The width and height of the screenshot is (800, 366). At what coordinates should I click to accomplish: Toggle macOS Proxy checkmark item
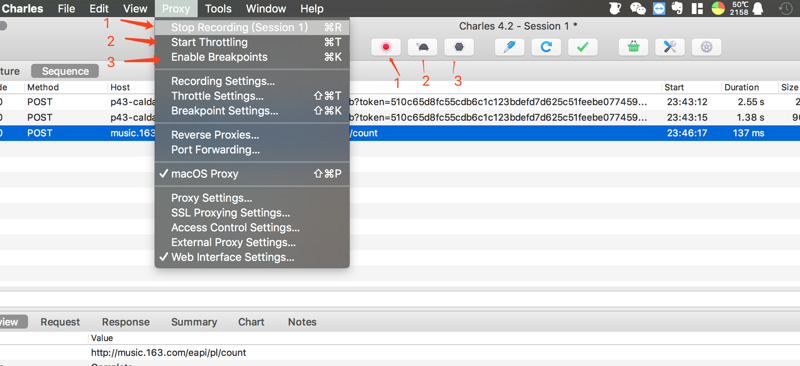click(x=252, y=174)
